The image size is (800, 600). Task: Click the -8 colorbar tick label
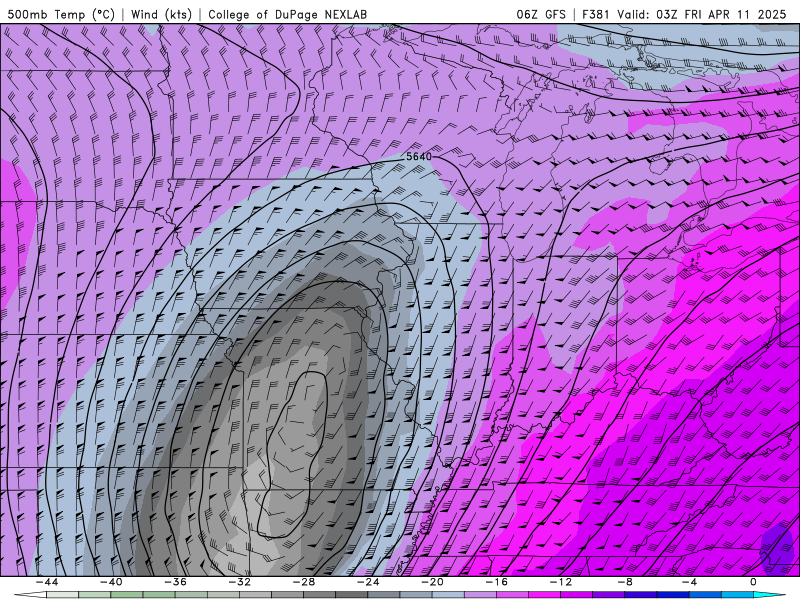click(x=625, y=582)
